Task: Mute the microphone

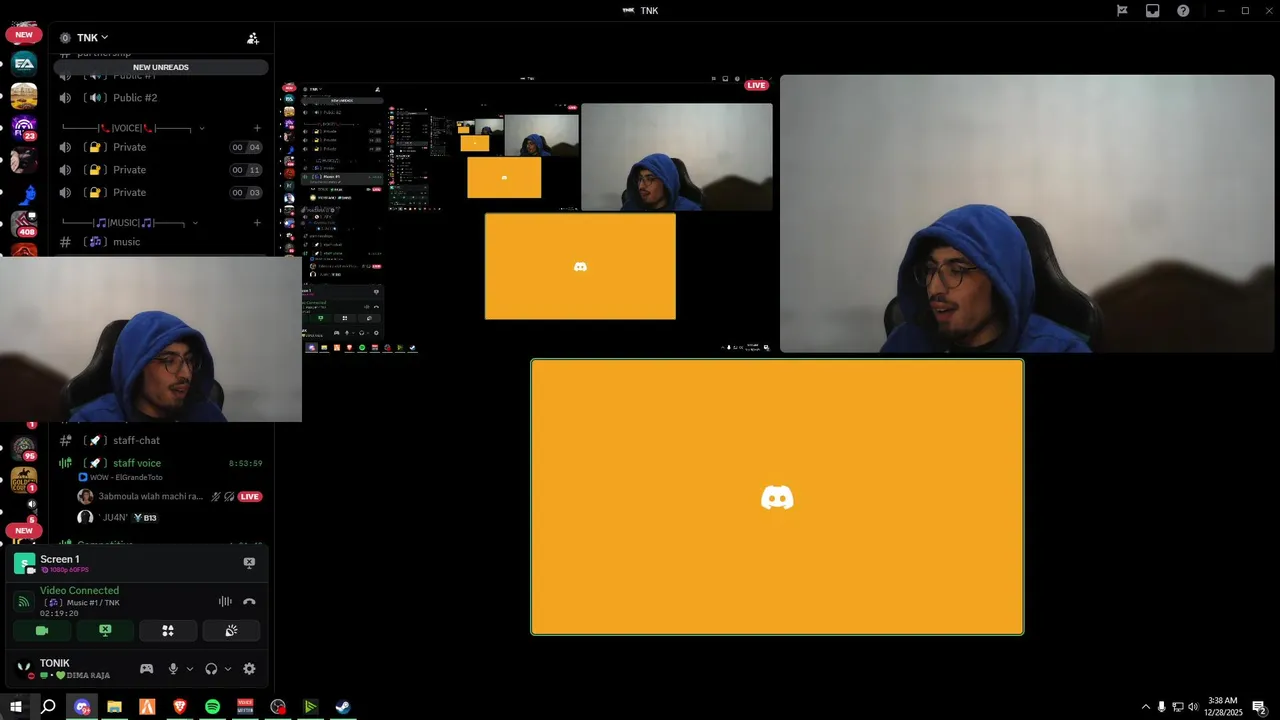Action: [173, 669]
